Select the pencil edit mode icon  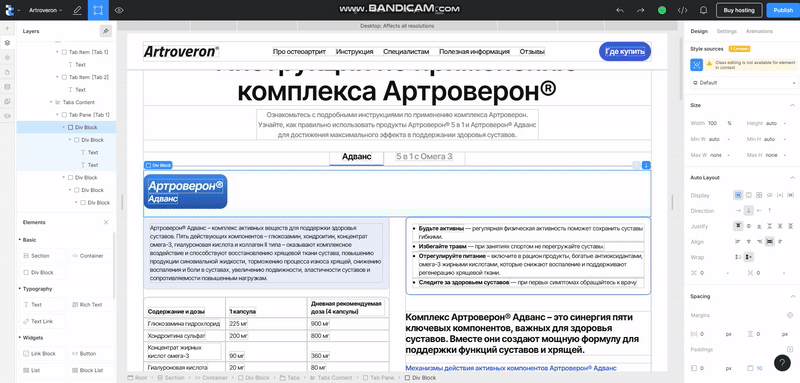click(77, 10)
